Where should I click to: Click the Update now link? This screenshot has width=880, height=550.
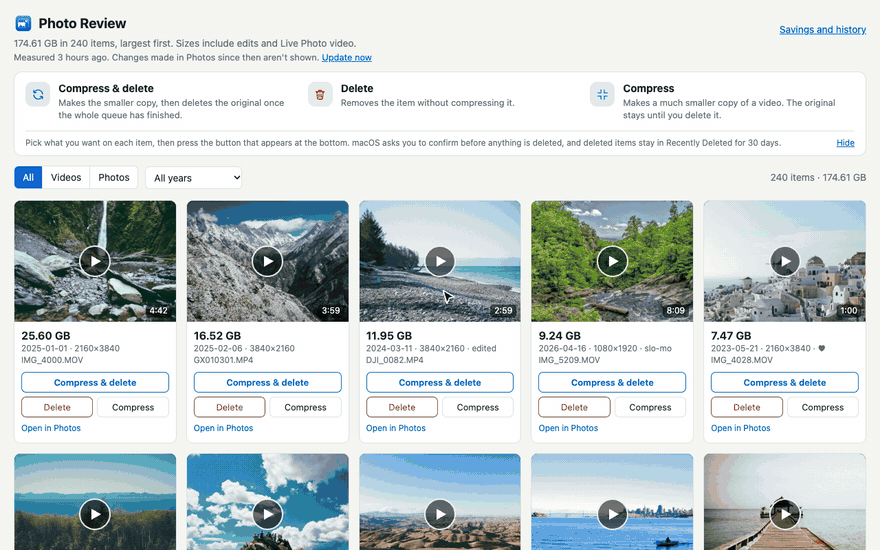[x=346, y=58]
